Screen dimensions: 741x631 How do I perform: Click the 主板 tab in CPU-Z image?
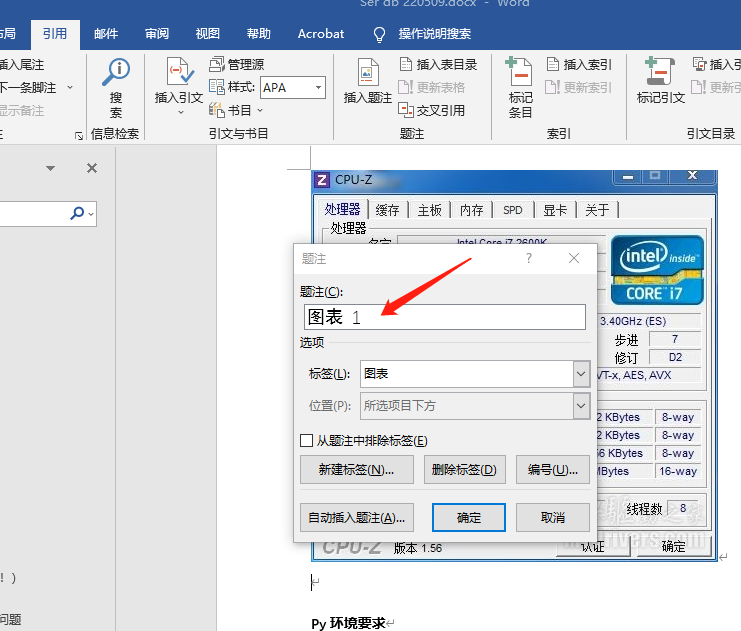tap(429, 210)
